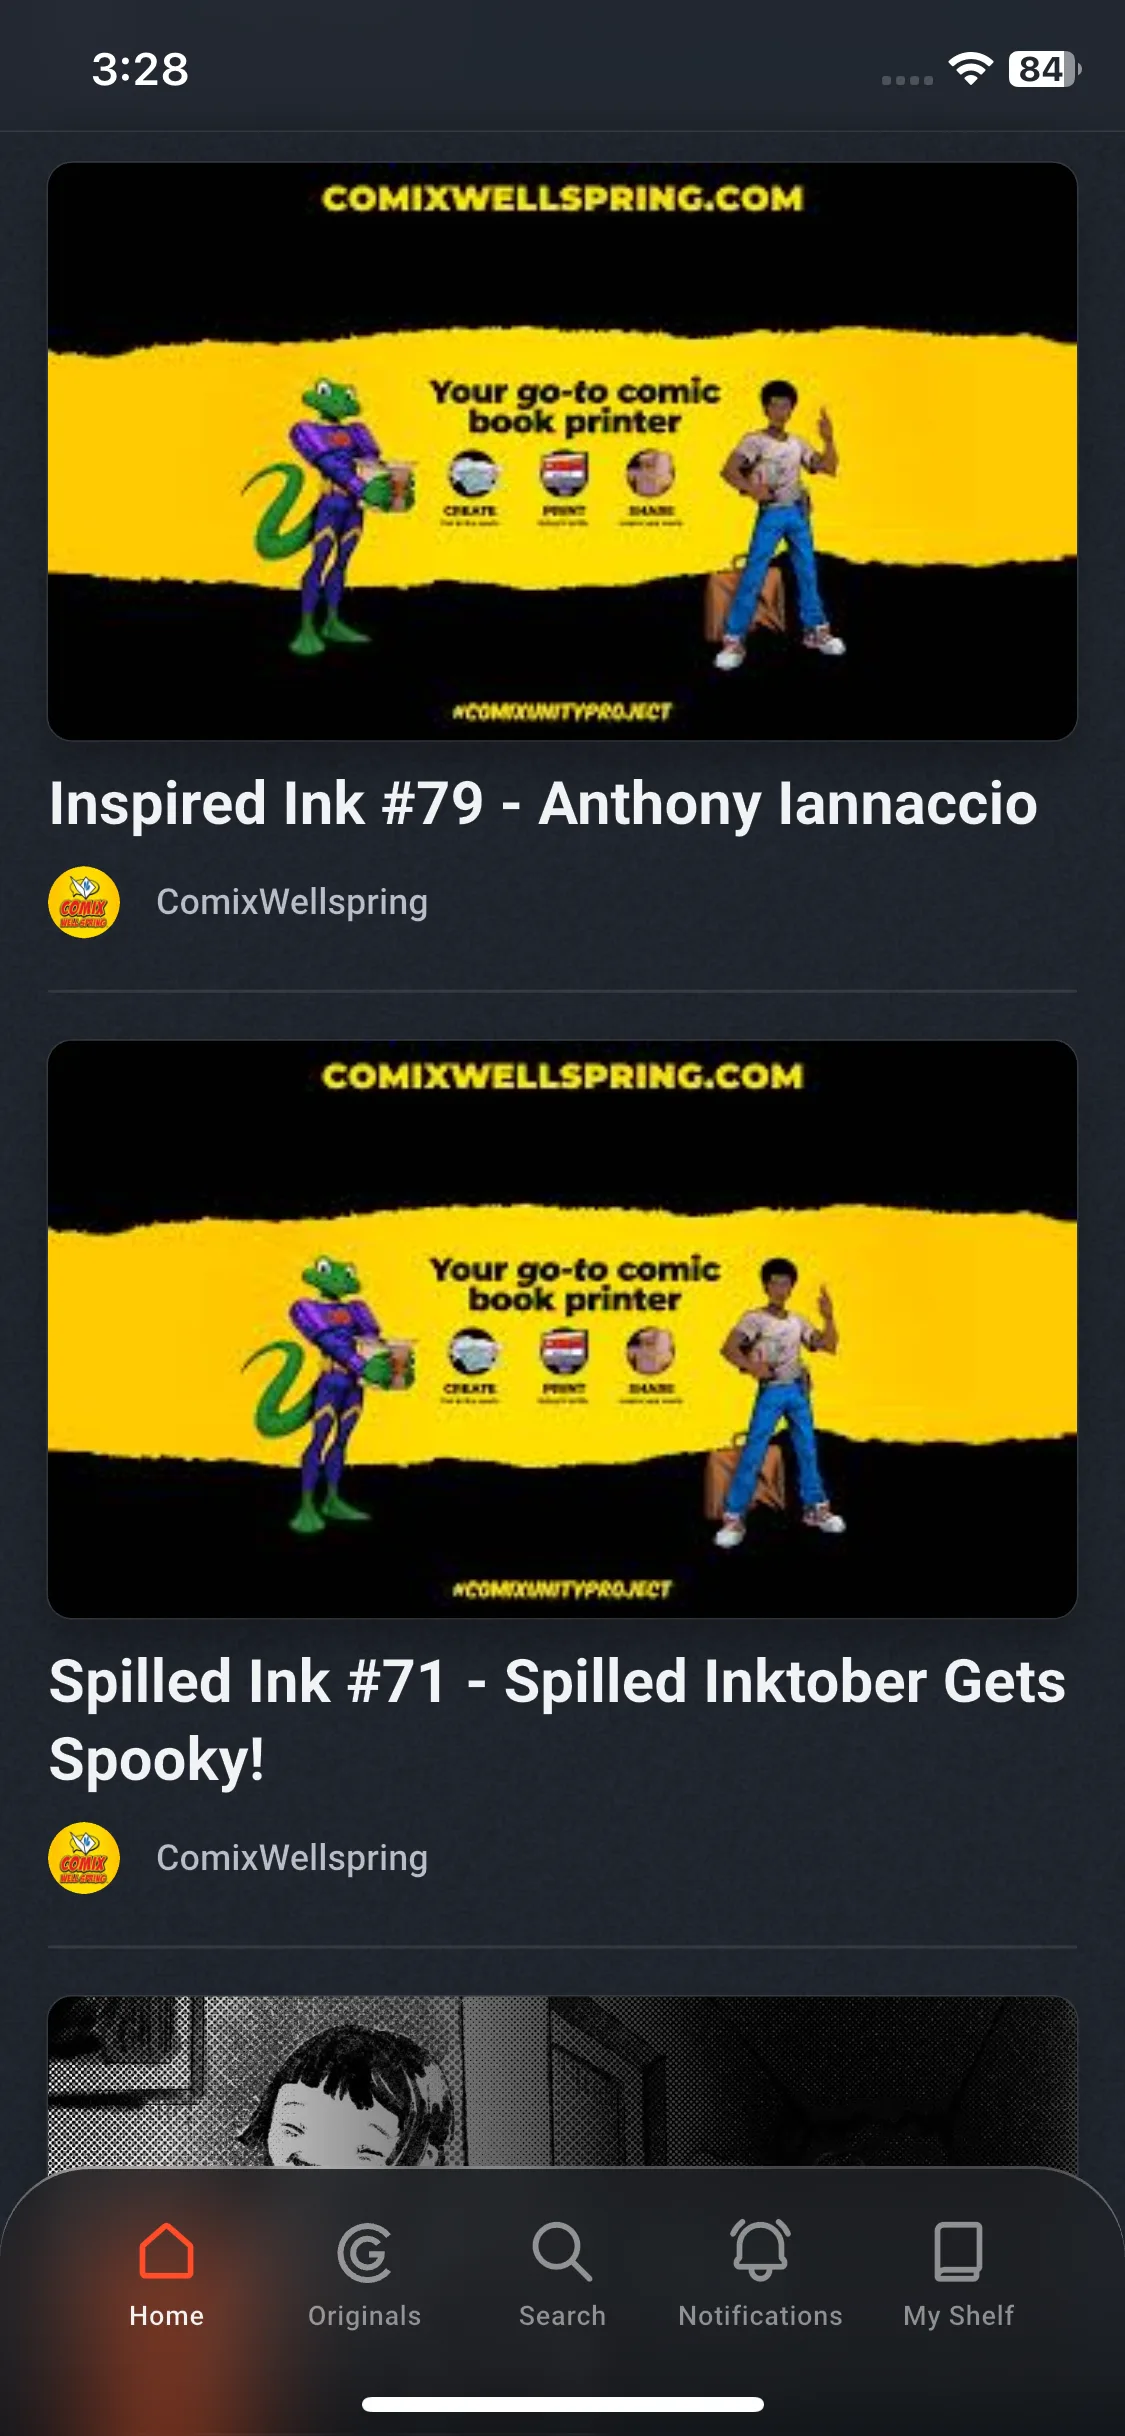Tap the first ComixWellspring banner thumbnail
Viewport: 1125px width, 2436px height.
coord(562,451)
